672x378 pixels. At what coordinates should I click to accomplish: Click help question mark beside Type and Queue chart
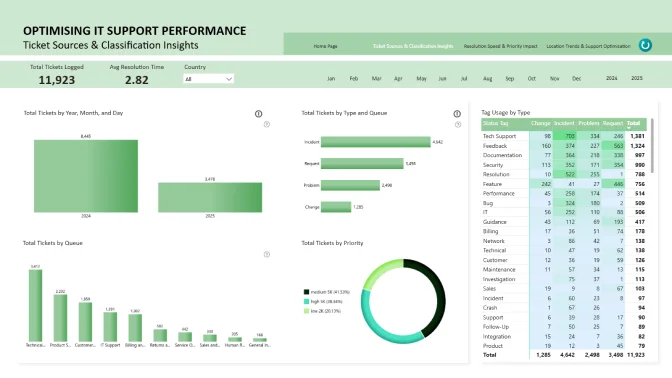[458, 125]
